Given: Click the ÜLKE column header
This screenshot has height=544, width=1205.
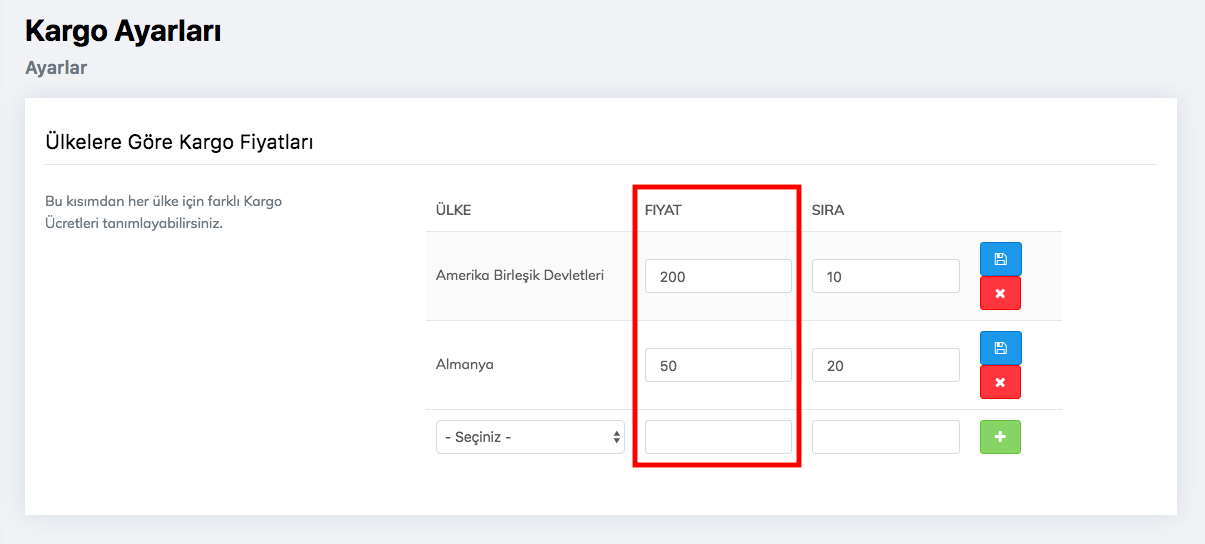Looking at the screenshot, I should point(453,210).
